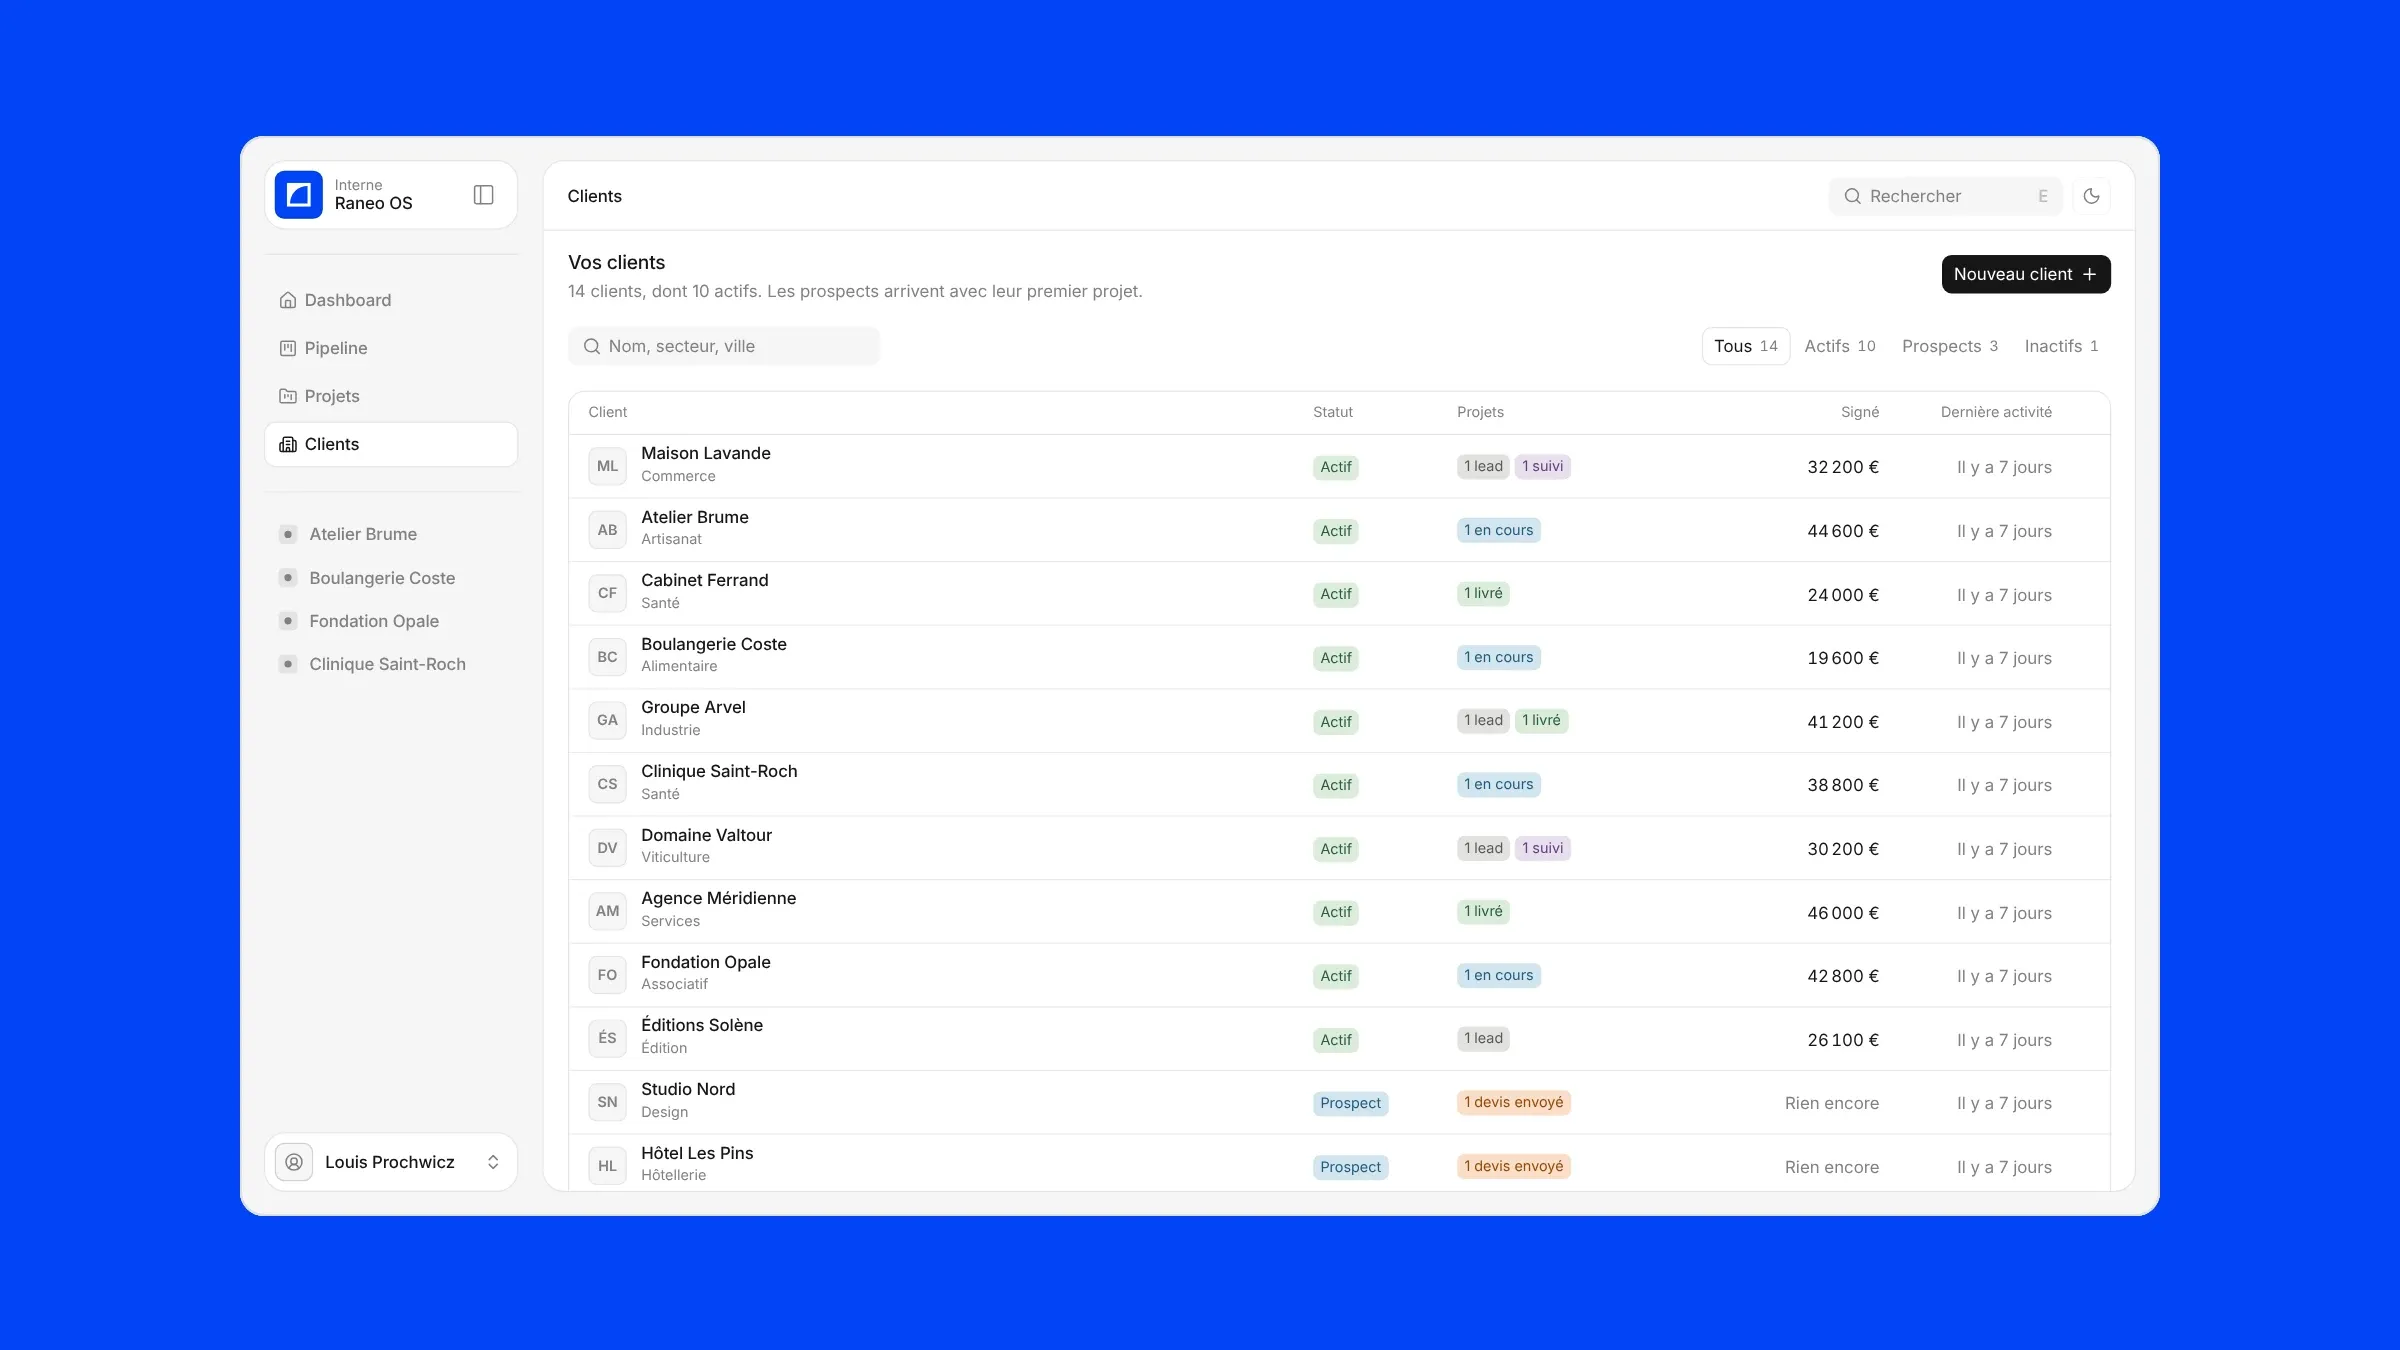Image resolution: width=2400 pixels, height=1350 pixels.
Task: Focus the Nom, secteur, ville filter field
Action: [724, 346]
